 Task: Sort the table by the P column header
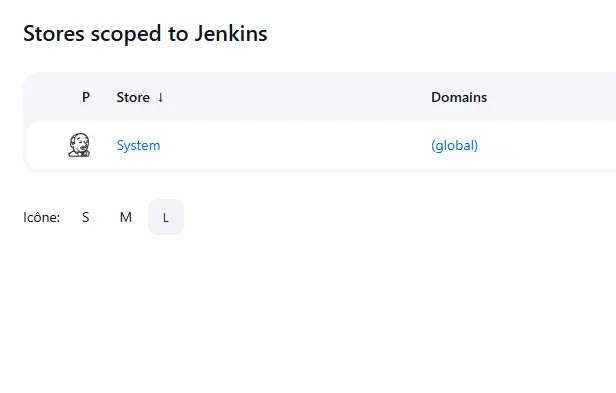click(x=86, y=97)
